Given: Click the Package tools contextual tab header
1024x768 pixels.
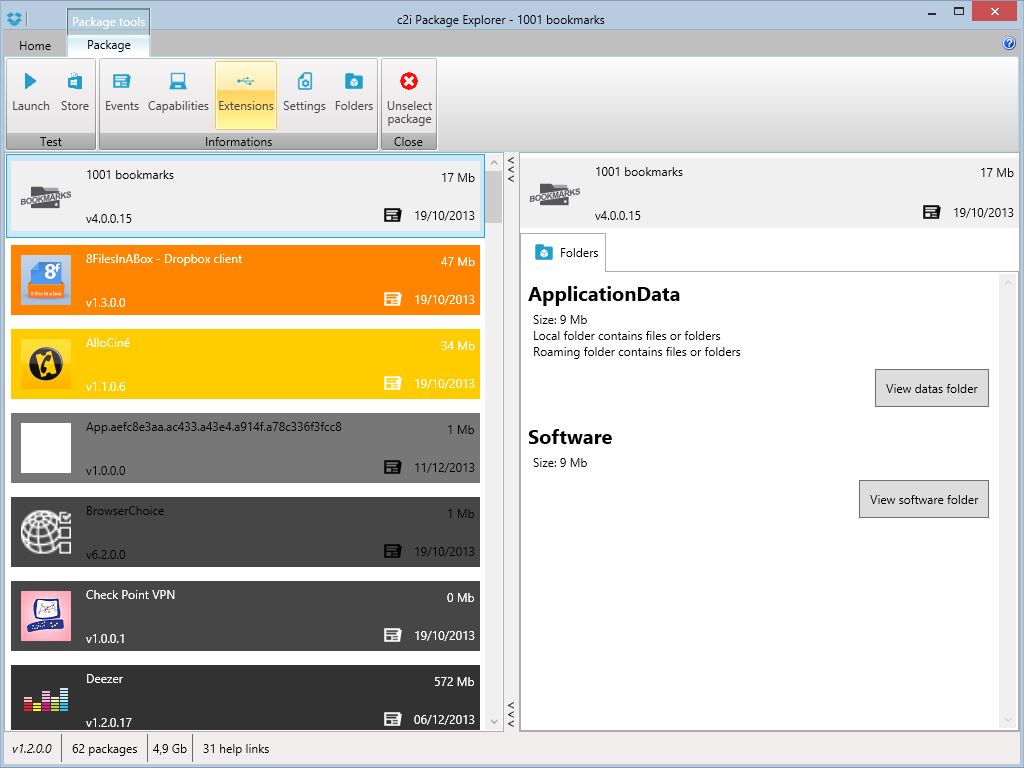Looking at the screenshot, I should coord(108,22).
